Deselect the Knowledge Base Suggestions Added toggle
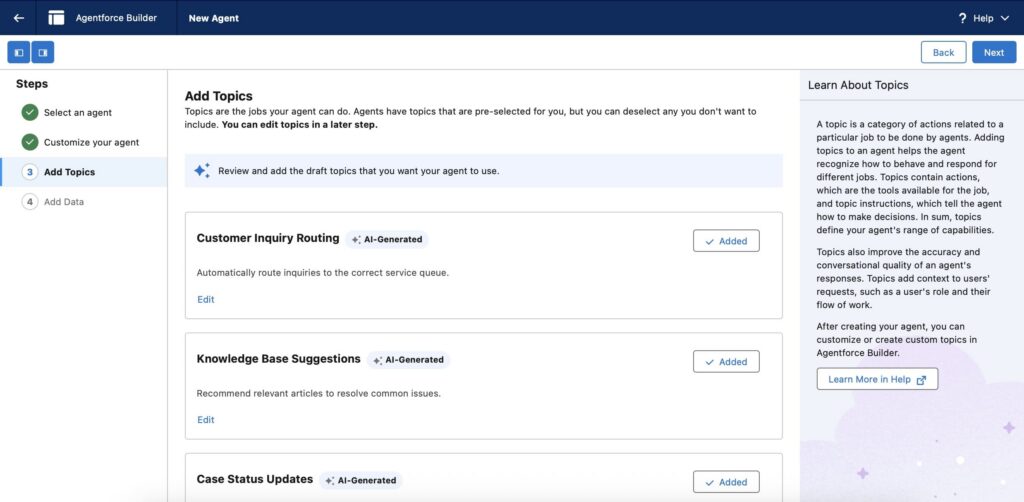 pyautogui.click(x=726, y=362)
